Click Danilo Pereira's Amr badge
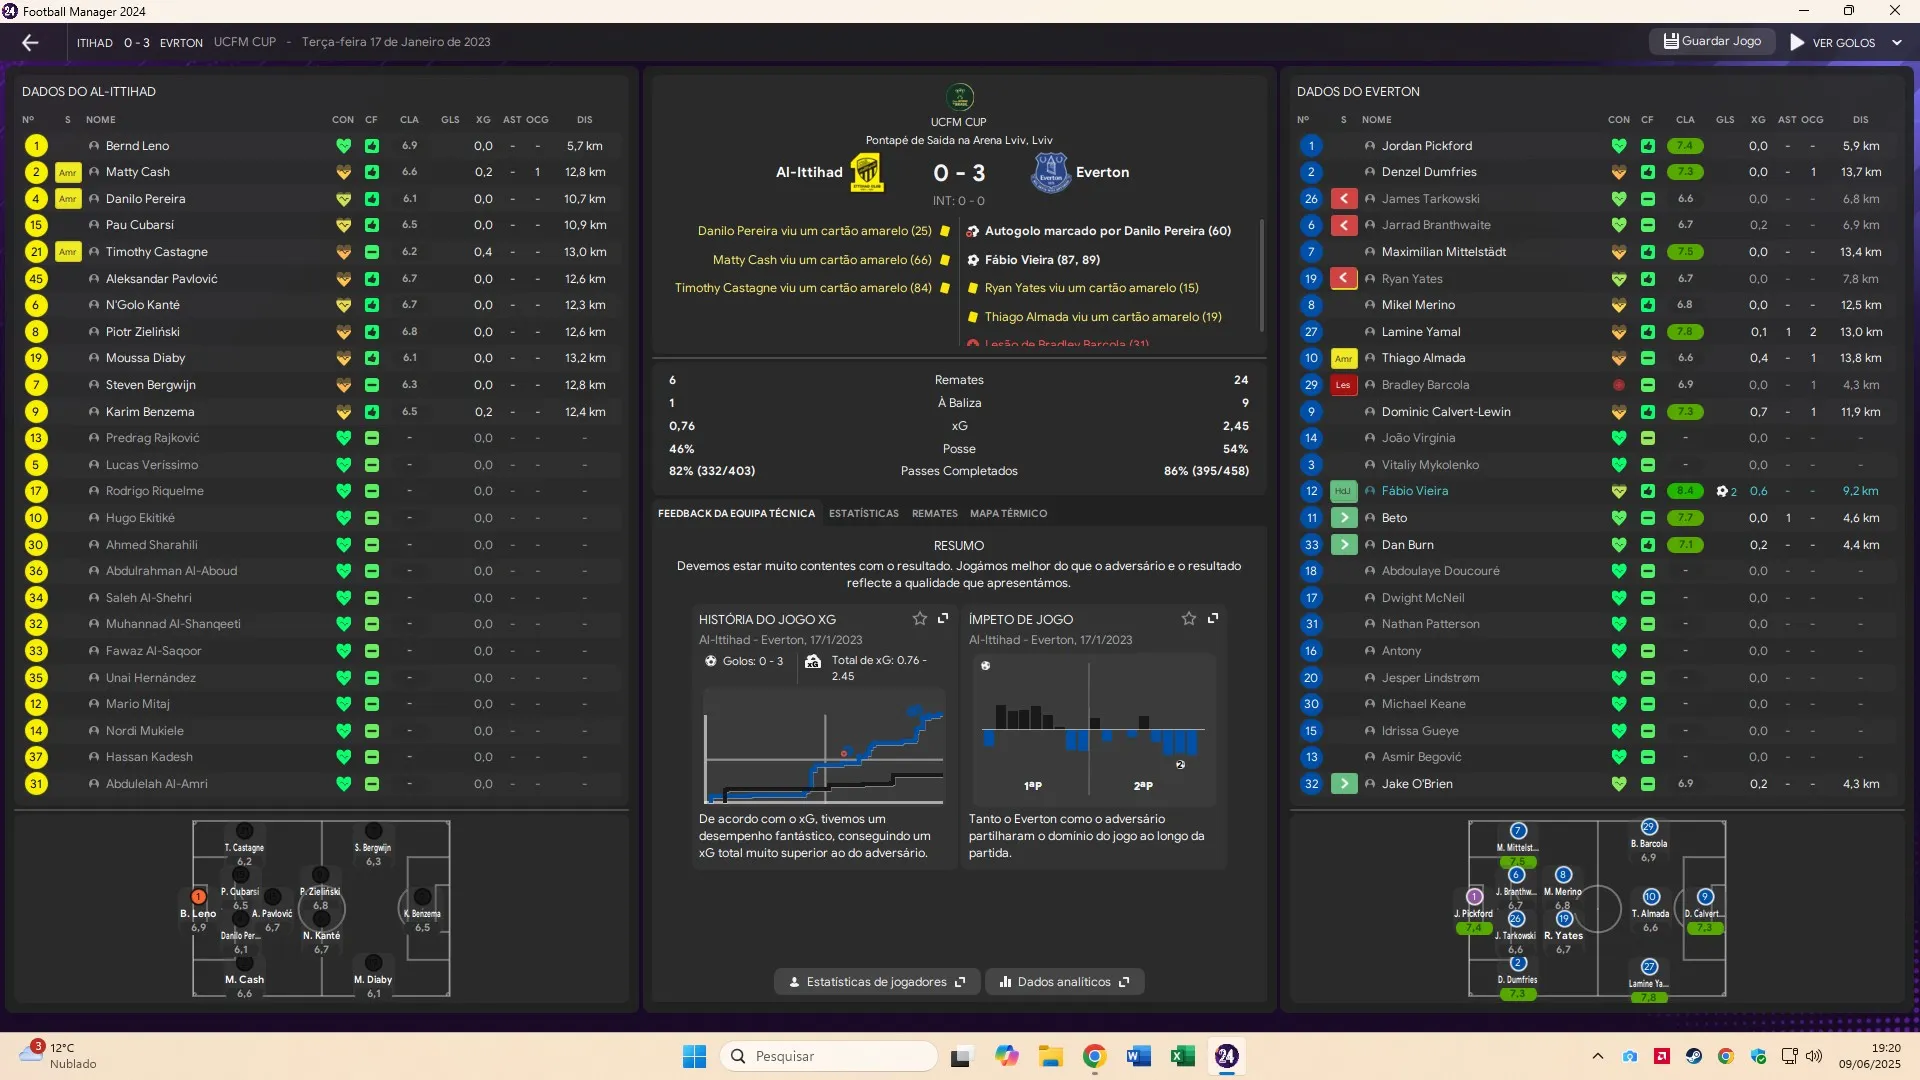Viewport: 1920px width, 1080px height. pos(67,199)
